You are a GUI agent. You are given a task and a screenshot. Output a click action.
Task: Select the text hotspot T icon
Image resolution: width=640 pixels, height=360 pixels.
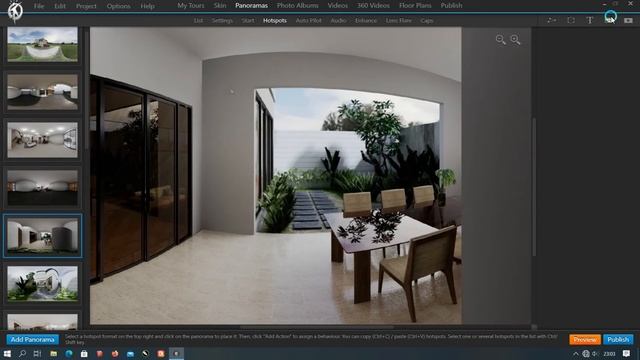(590, 20)
